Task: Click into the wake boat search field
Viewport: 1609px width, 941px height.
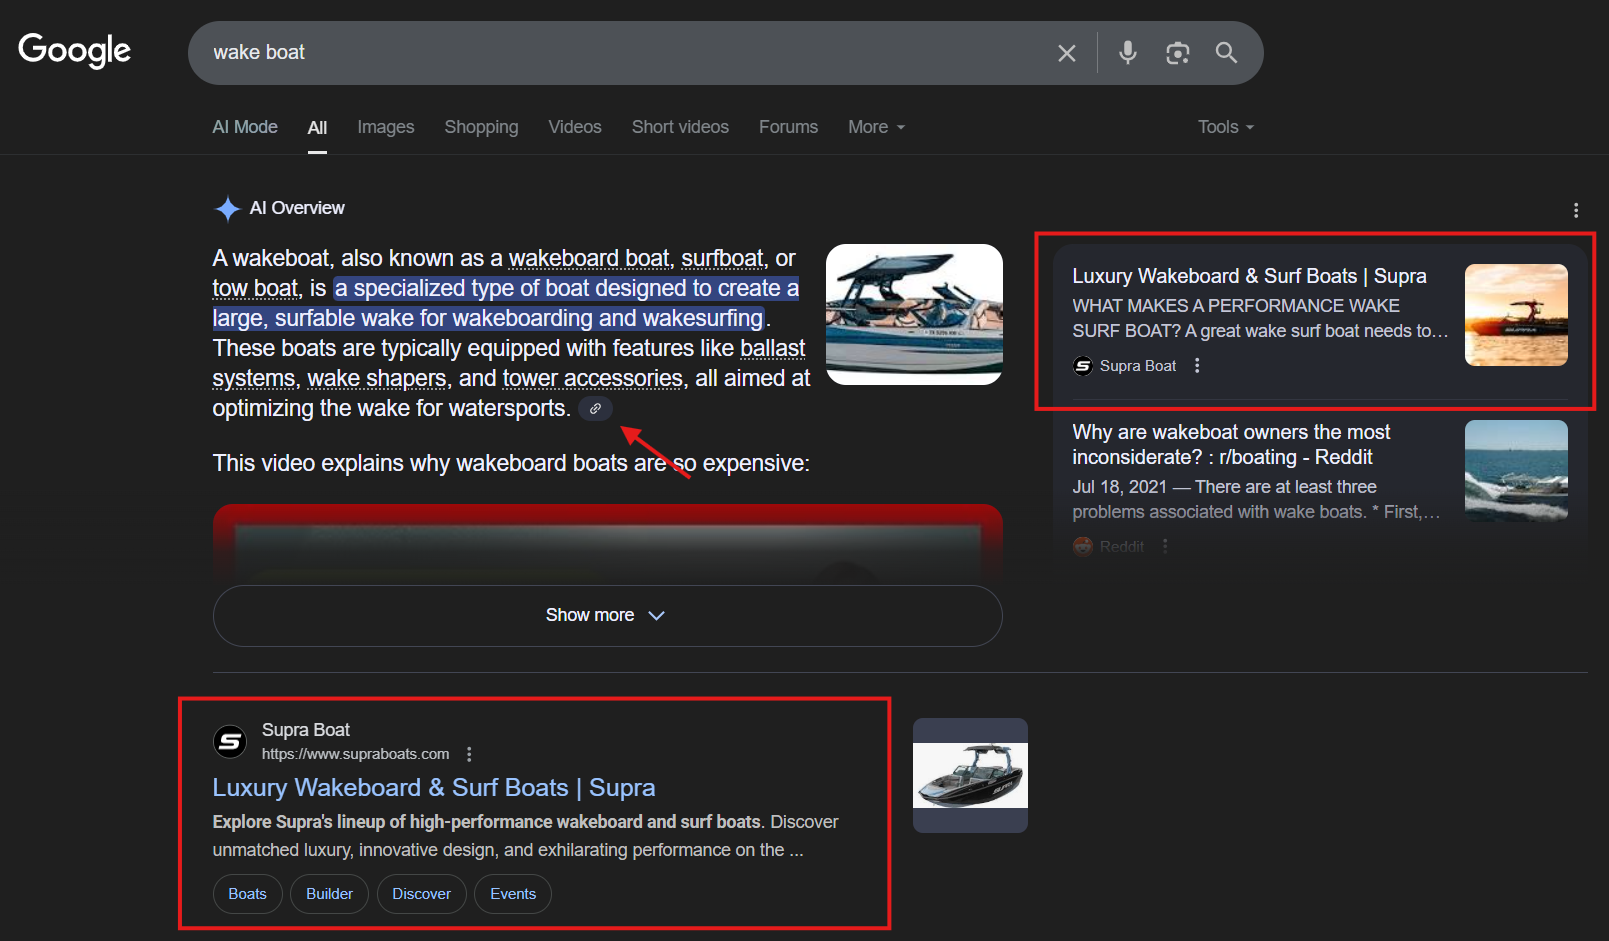Action: click(620, 53)
